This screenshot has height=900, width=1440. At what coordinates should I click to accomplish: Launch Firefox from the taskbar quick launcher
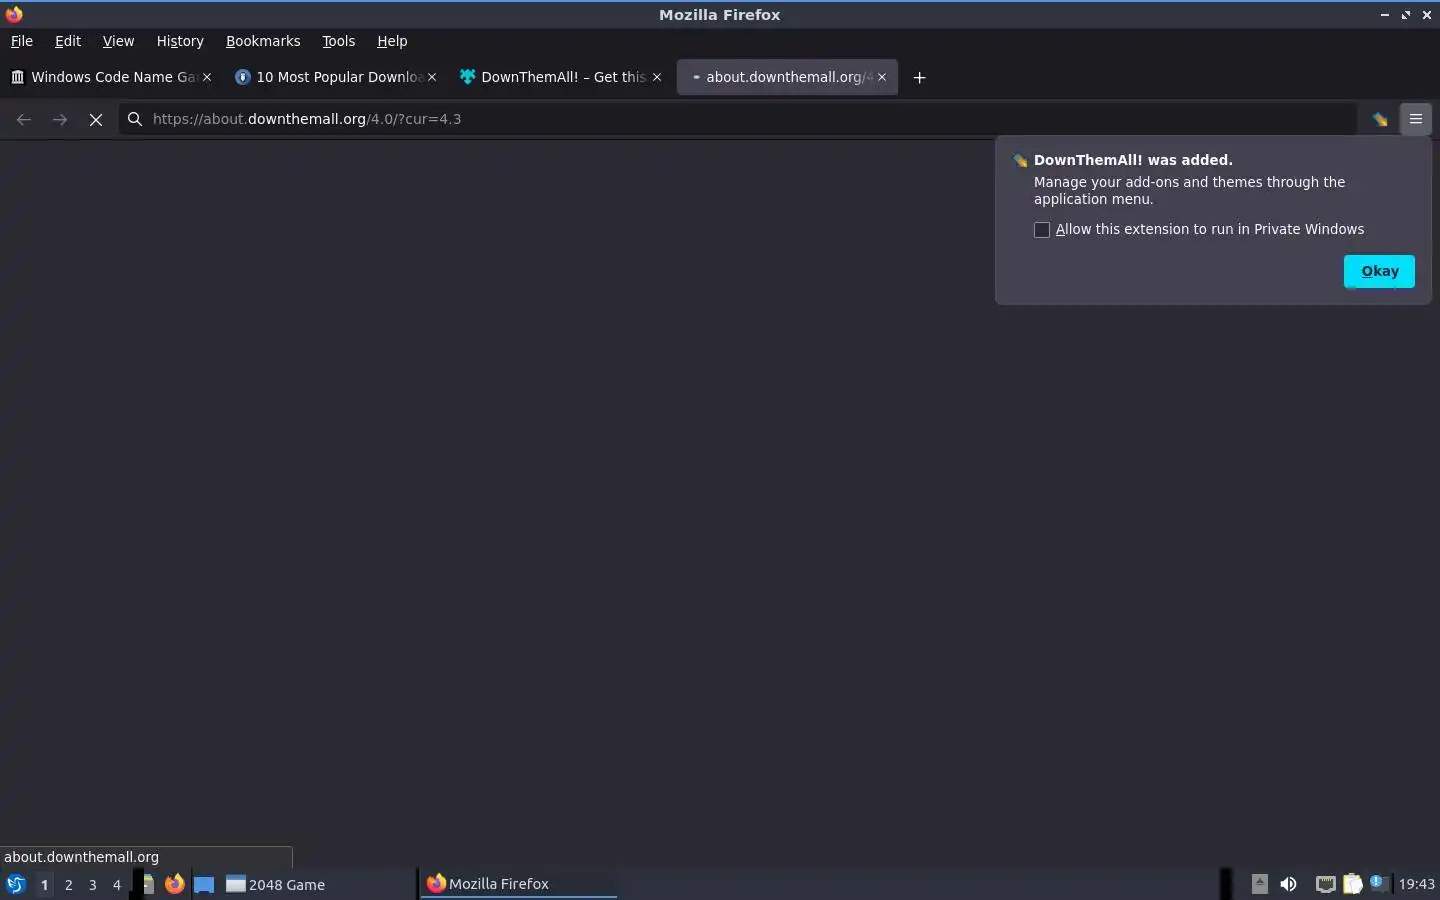[175, 884]
